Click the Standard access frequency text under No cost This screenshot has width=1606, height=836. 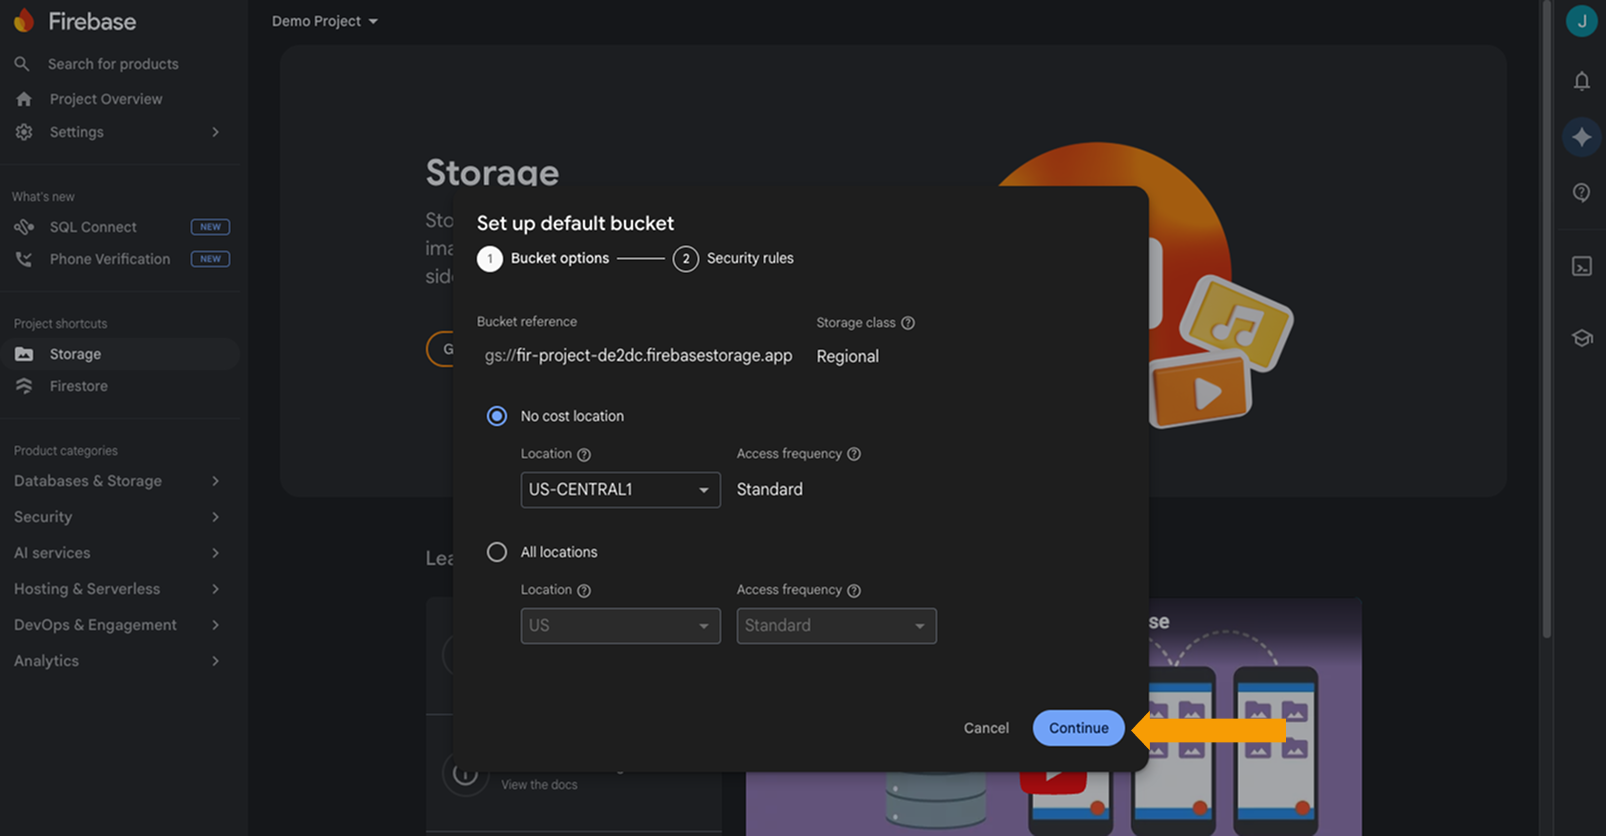tap(769, 490)
